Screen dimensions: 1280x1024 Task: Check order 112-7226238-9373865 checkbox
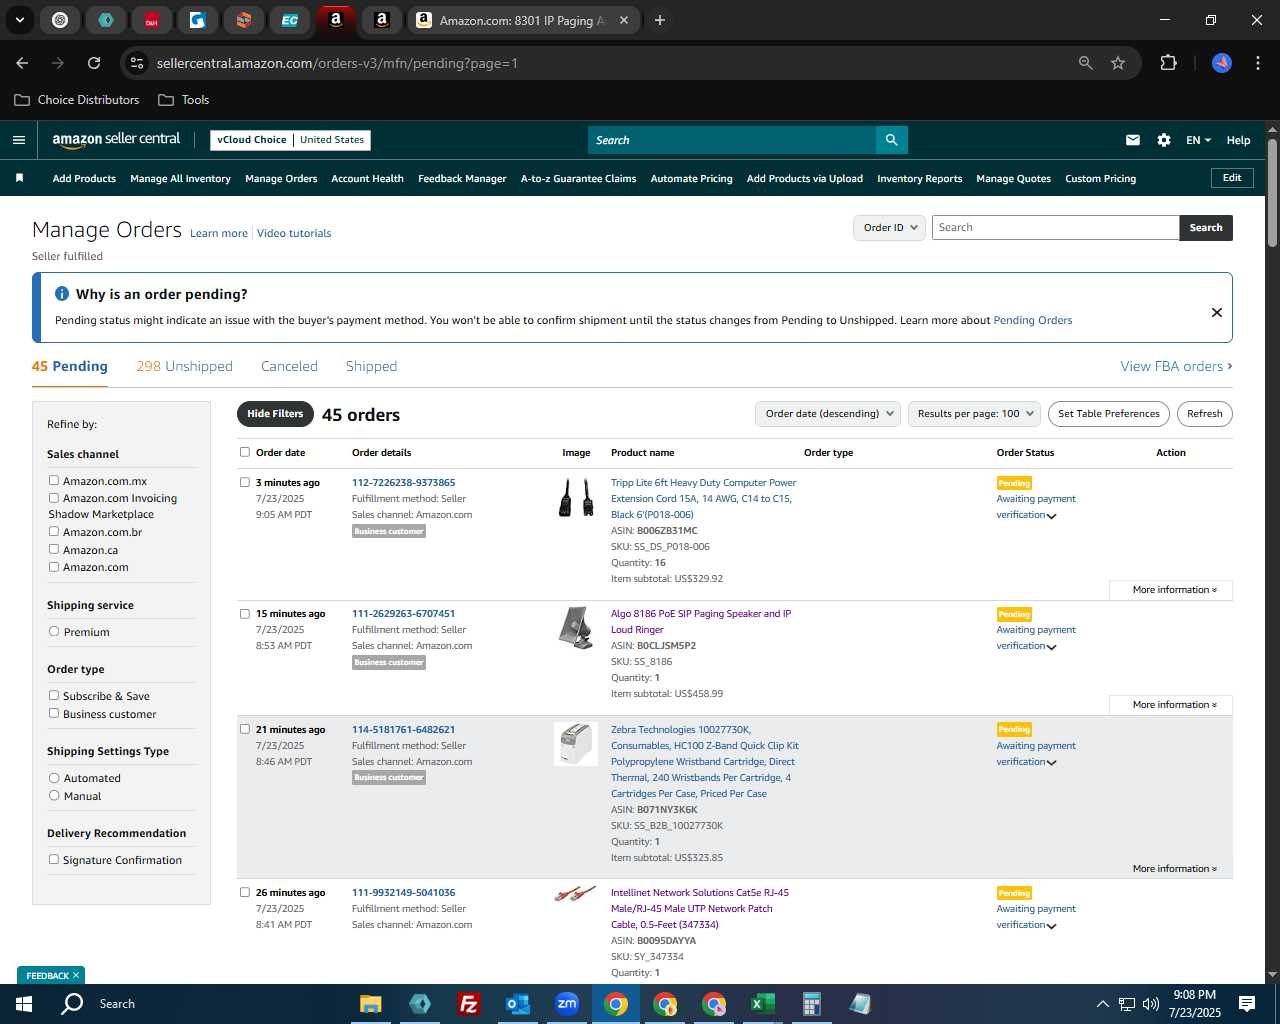245,482
